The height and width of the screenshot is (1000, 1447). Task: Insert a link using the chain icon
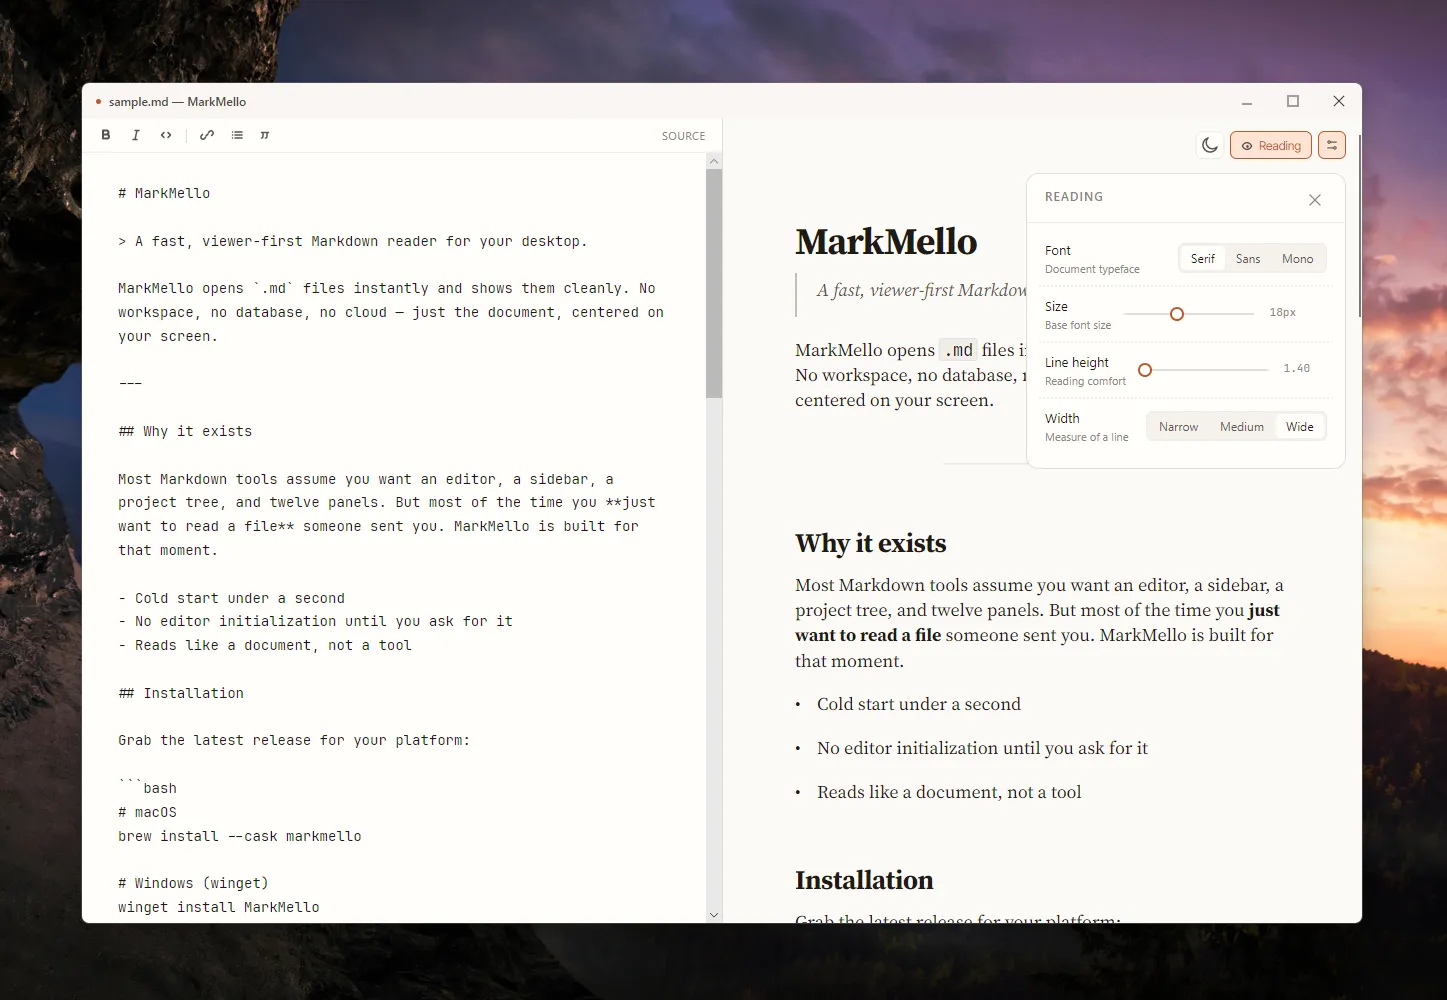[x=207, y=135]
